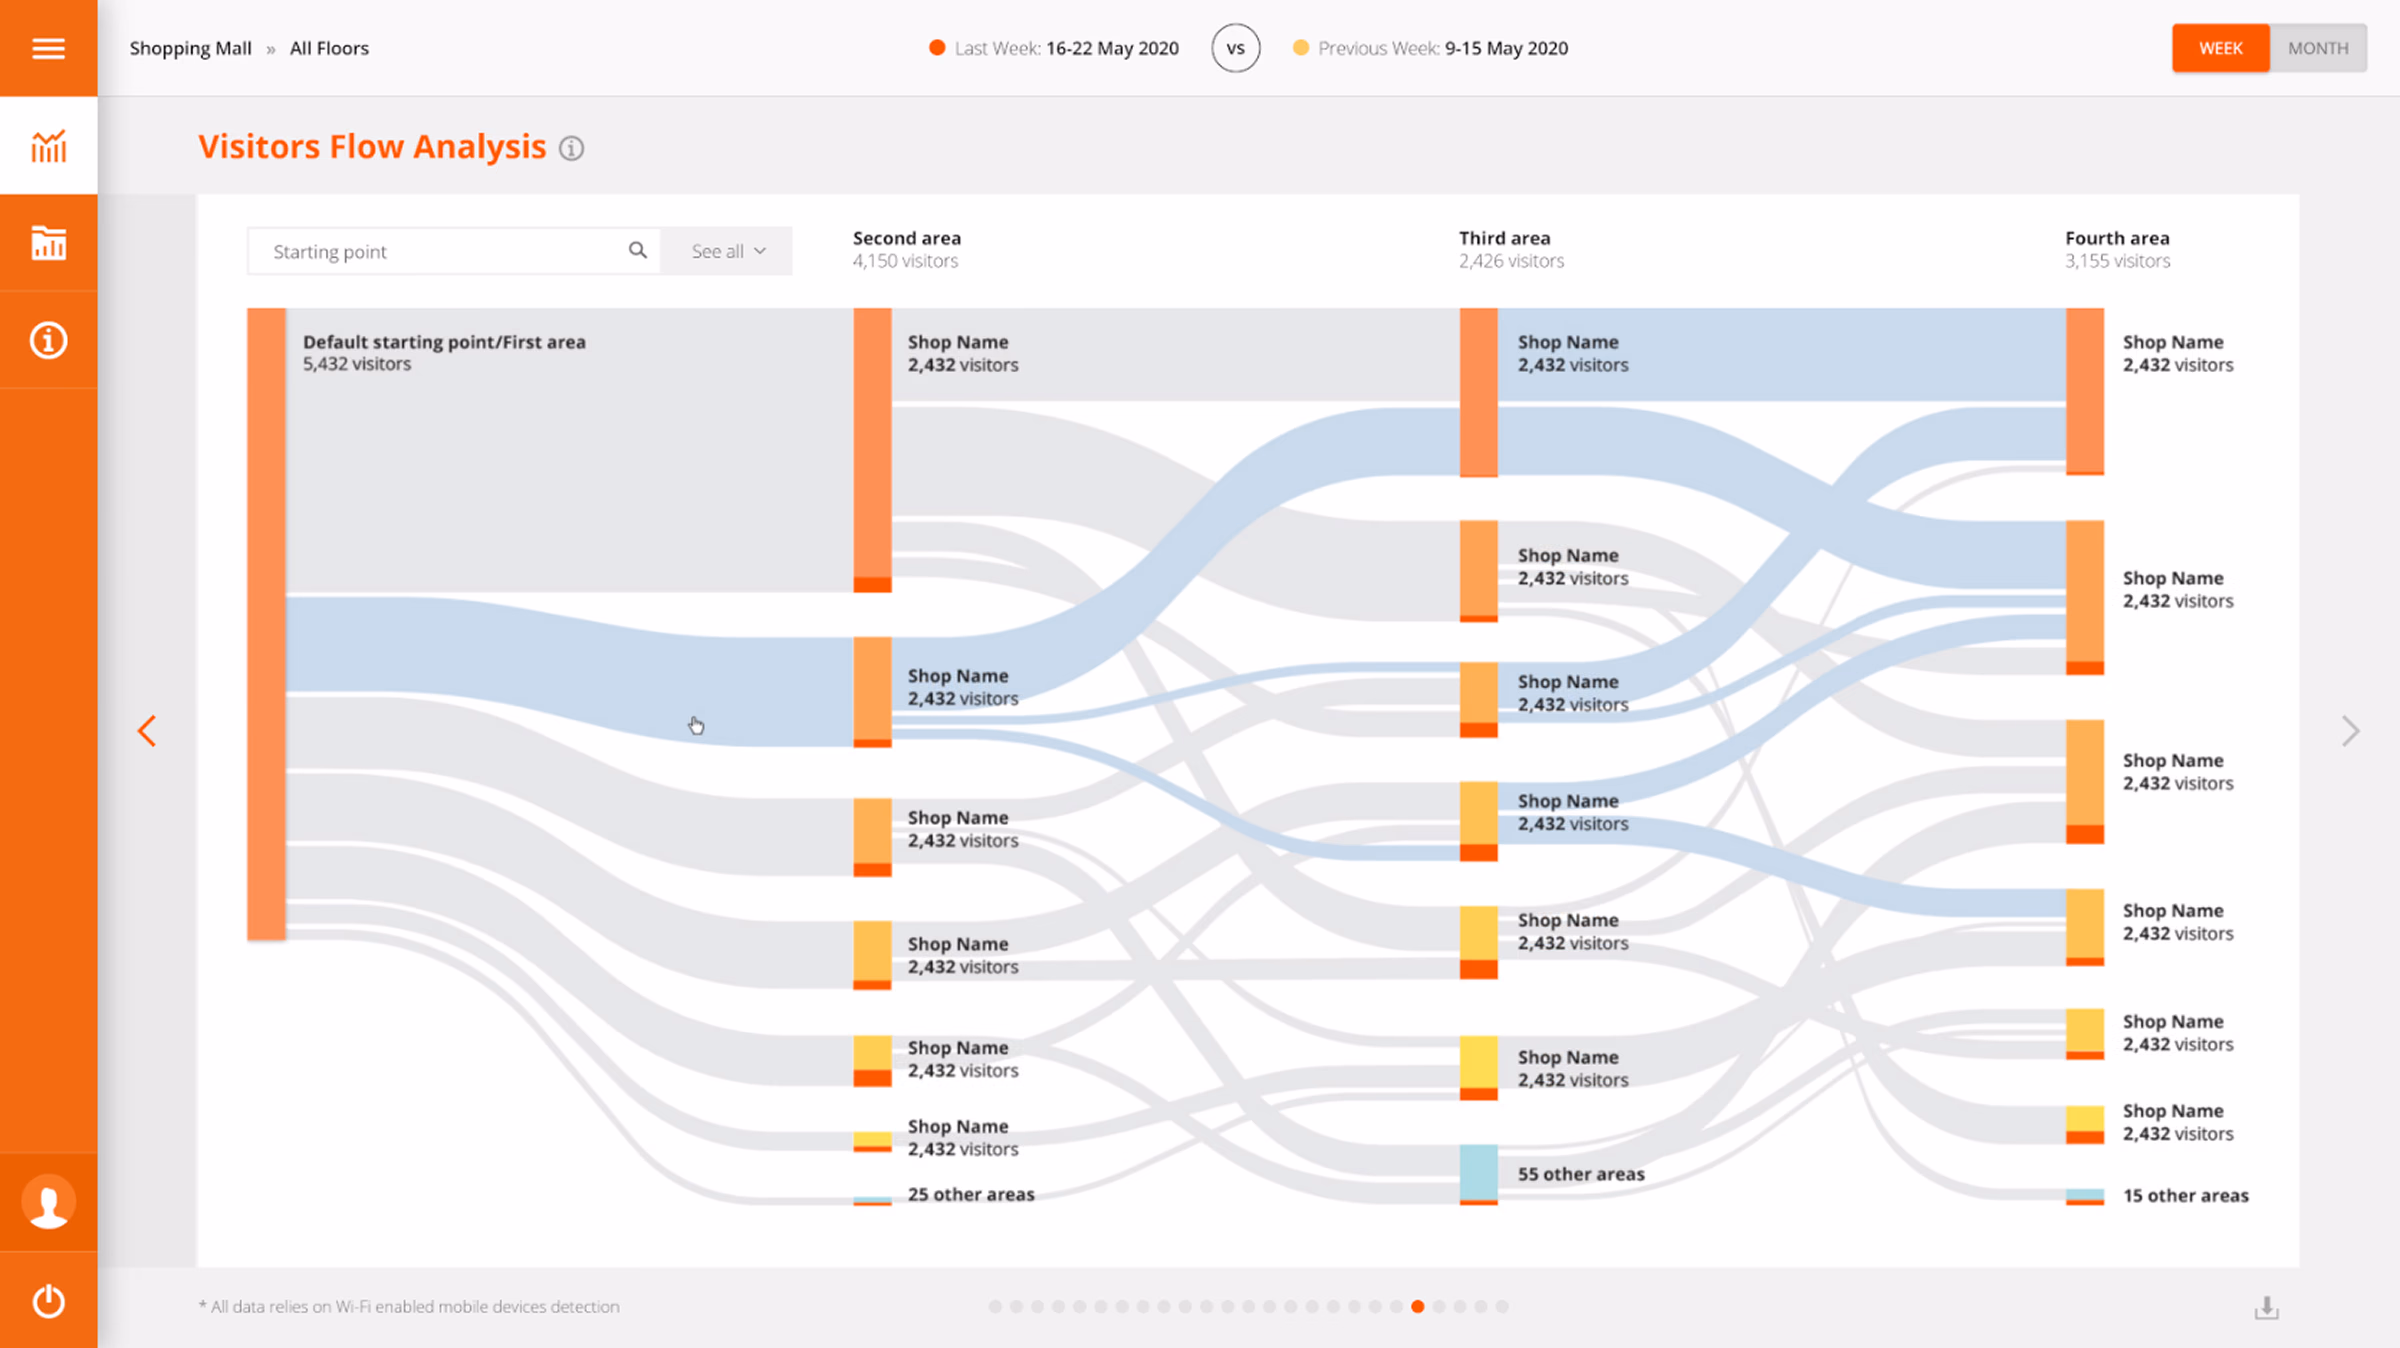
Task: Click the search magnifier icon
Action: pos(637,250)
